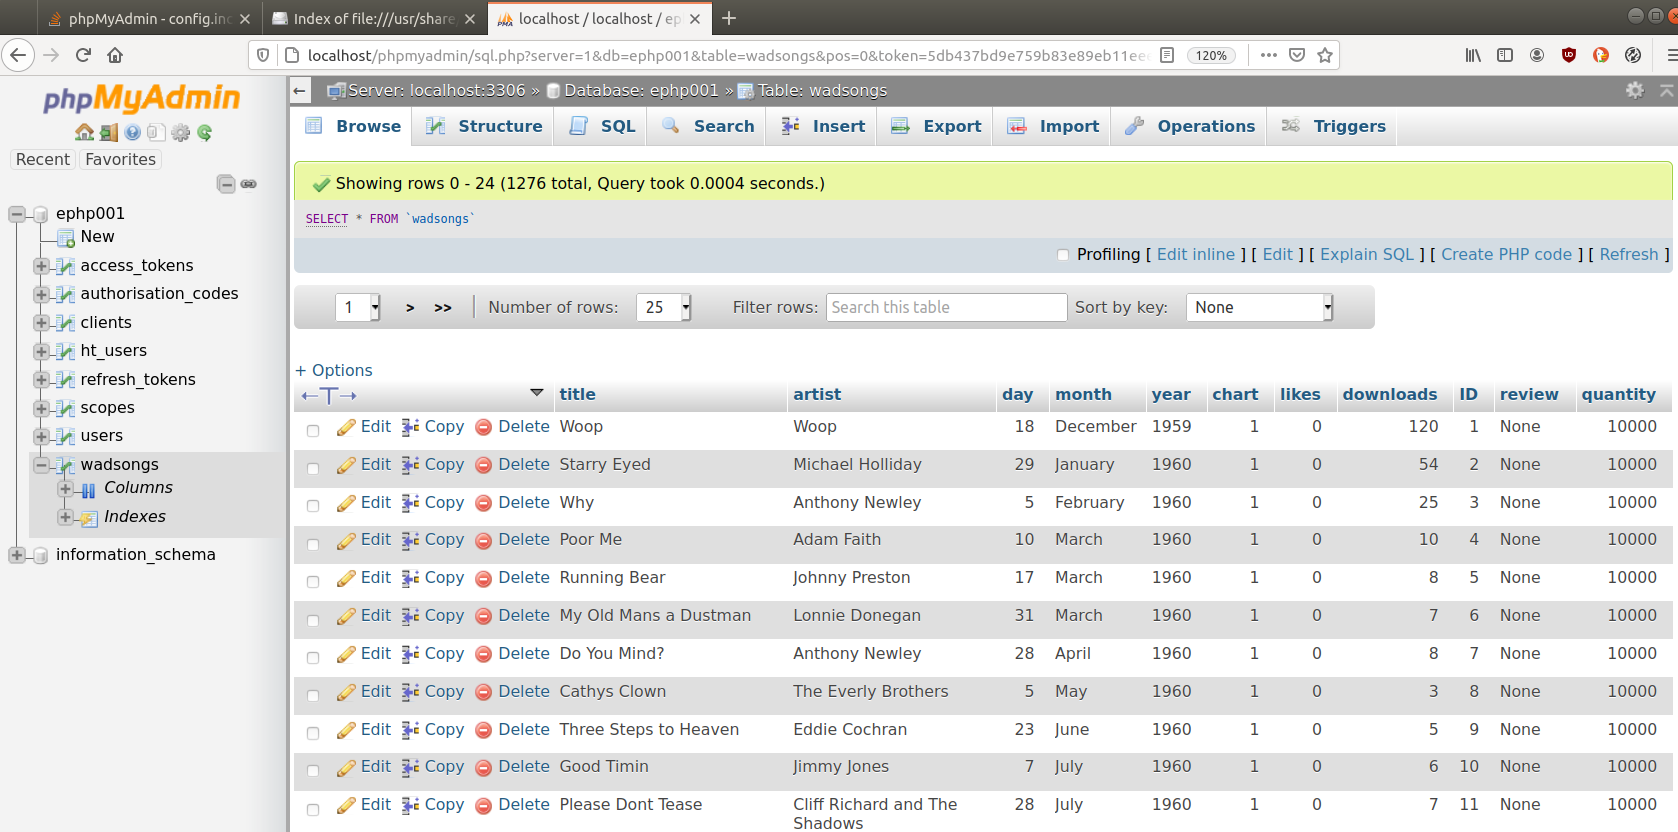The width and height of the screenshot is (1678, 832).
Task: Check the row checkbox for Starry Eyed
Action: [313, 468]
